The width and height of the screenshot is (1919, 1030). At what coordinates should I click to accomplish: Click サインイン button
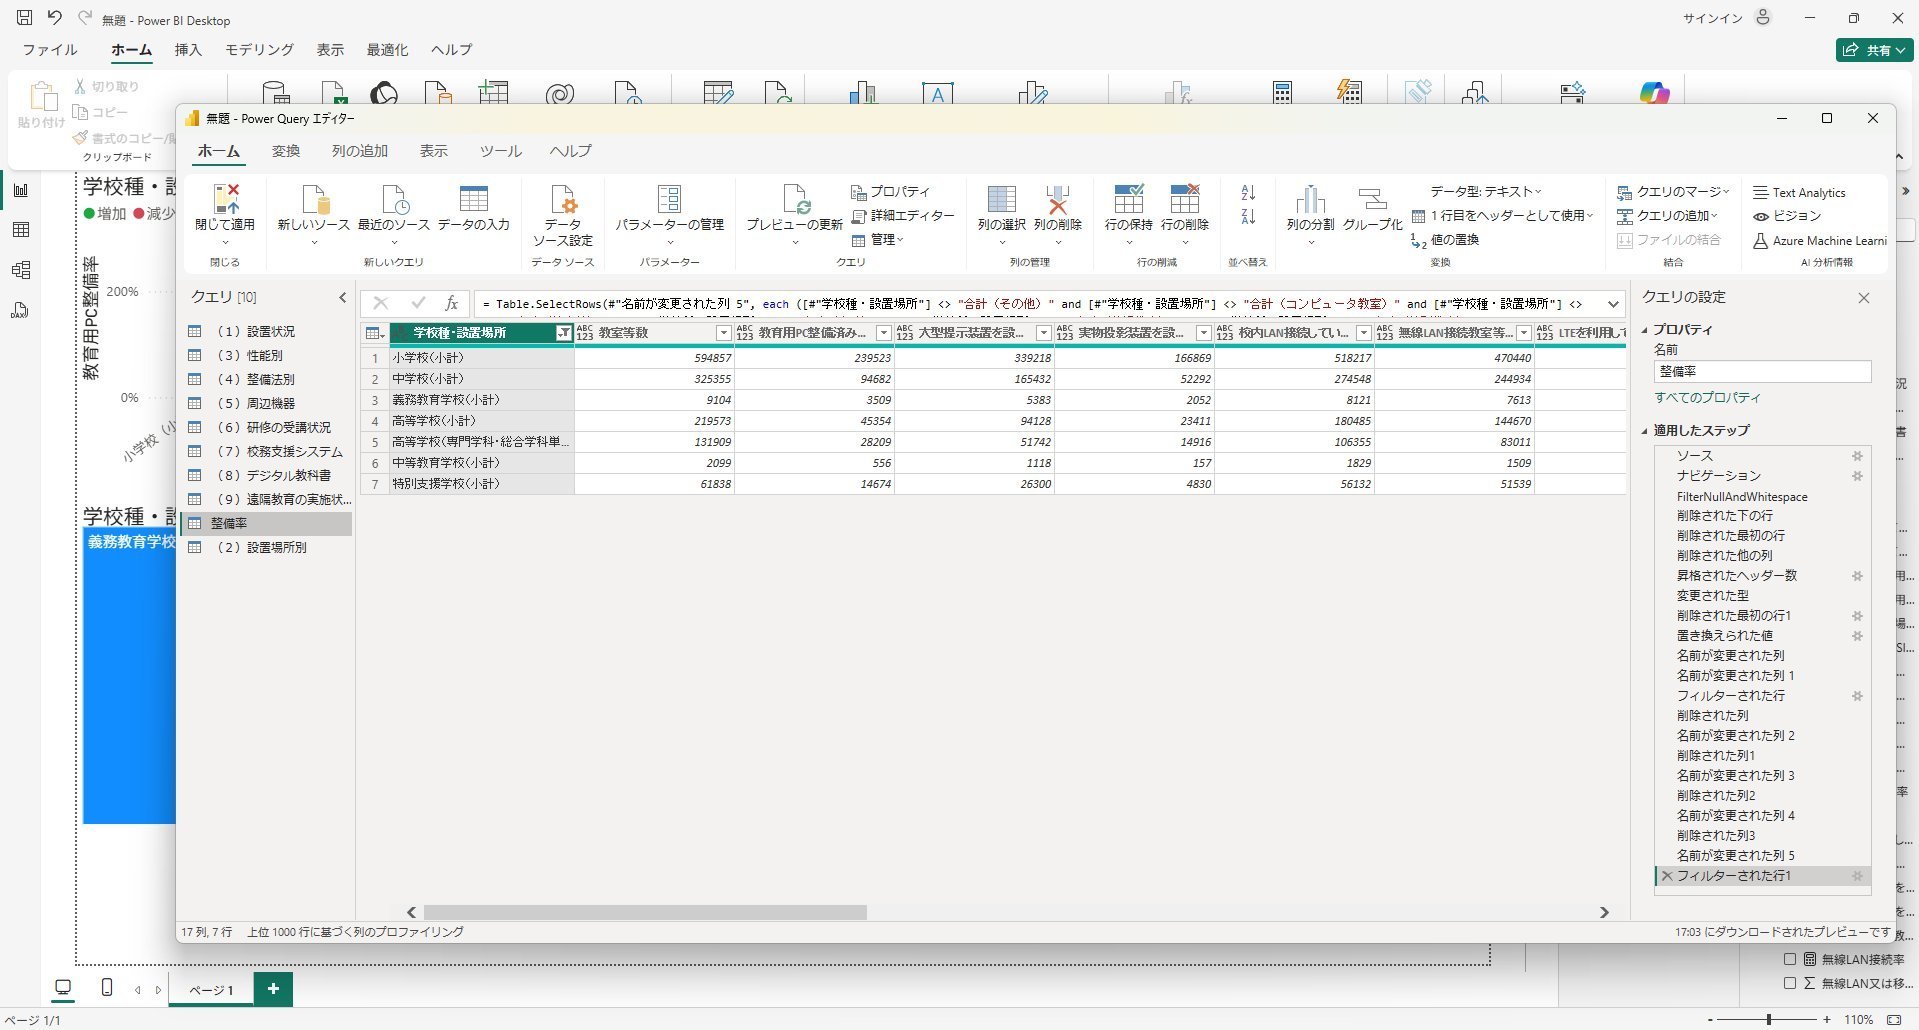pyautogui.click(x=1727, y=18)
